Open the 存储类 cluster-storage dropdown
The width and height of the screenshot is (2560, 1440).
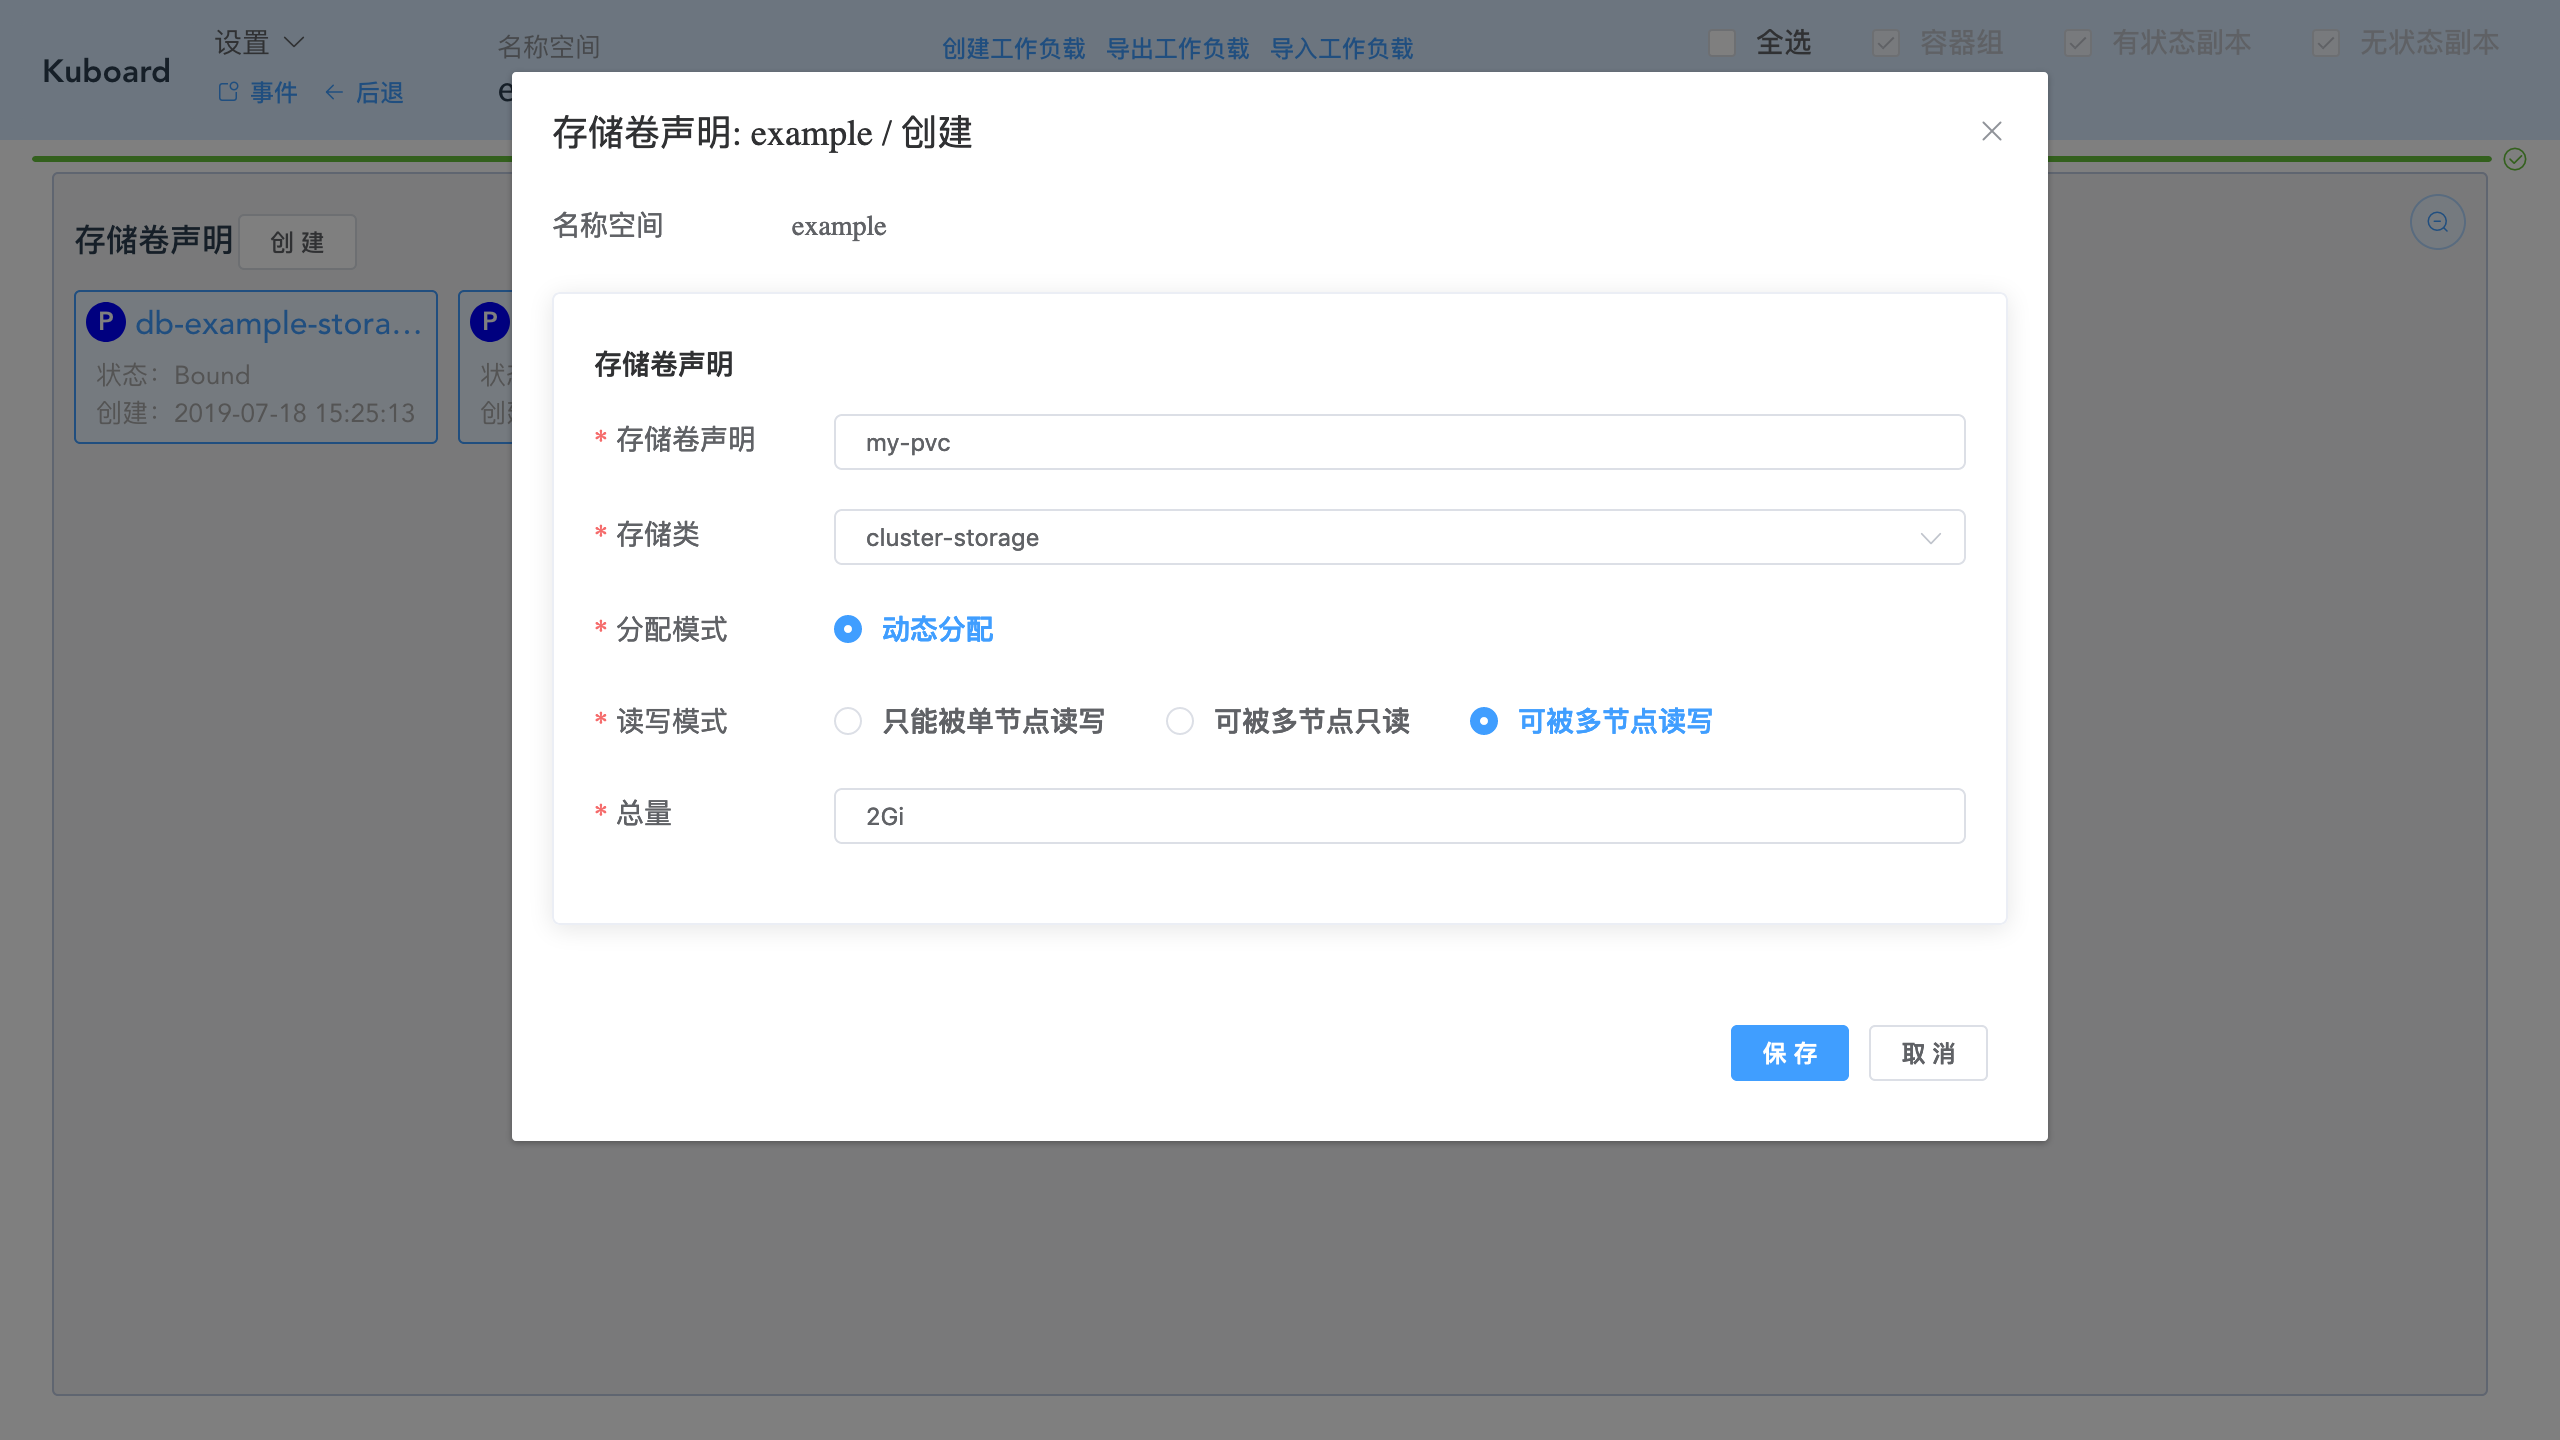click(x=1398, y=537)
